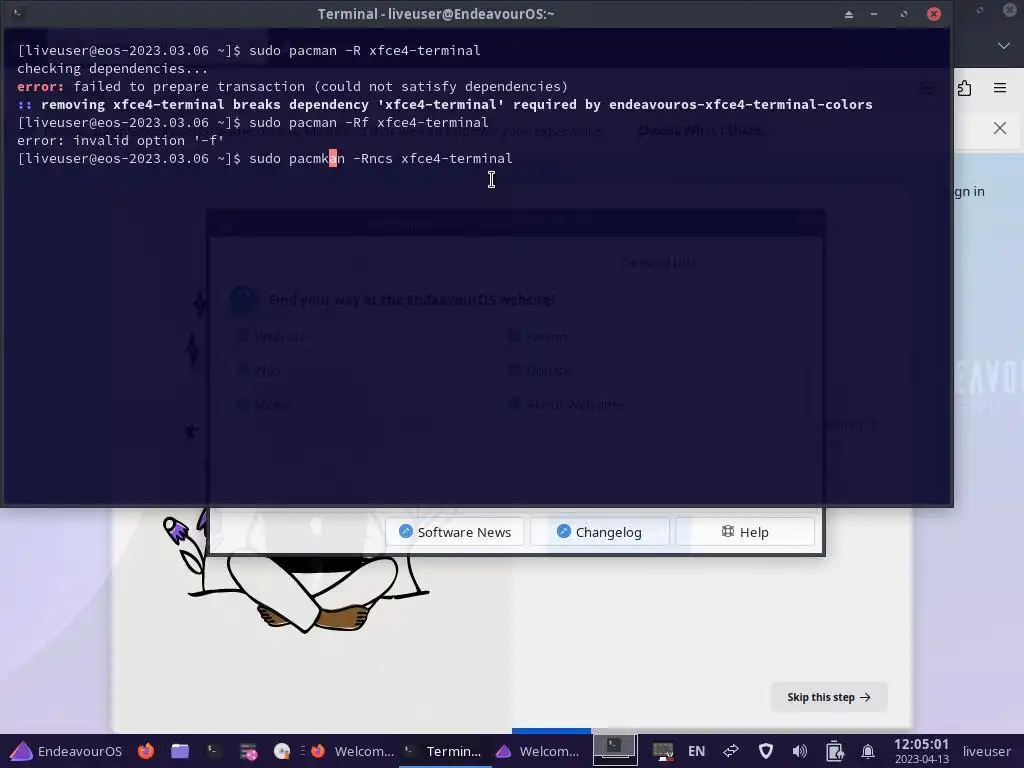The width and height of the screenshot is (1024, 768).
Task: Select the Terminal taskbar window button
Action: tap(444, 751)
